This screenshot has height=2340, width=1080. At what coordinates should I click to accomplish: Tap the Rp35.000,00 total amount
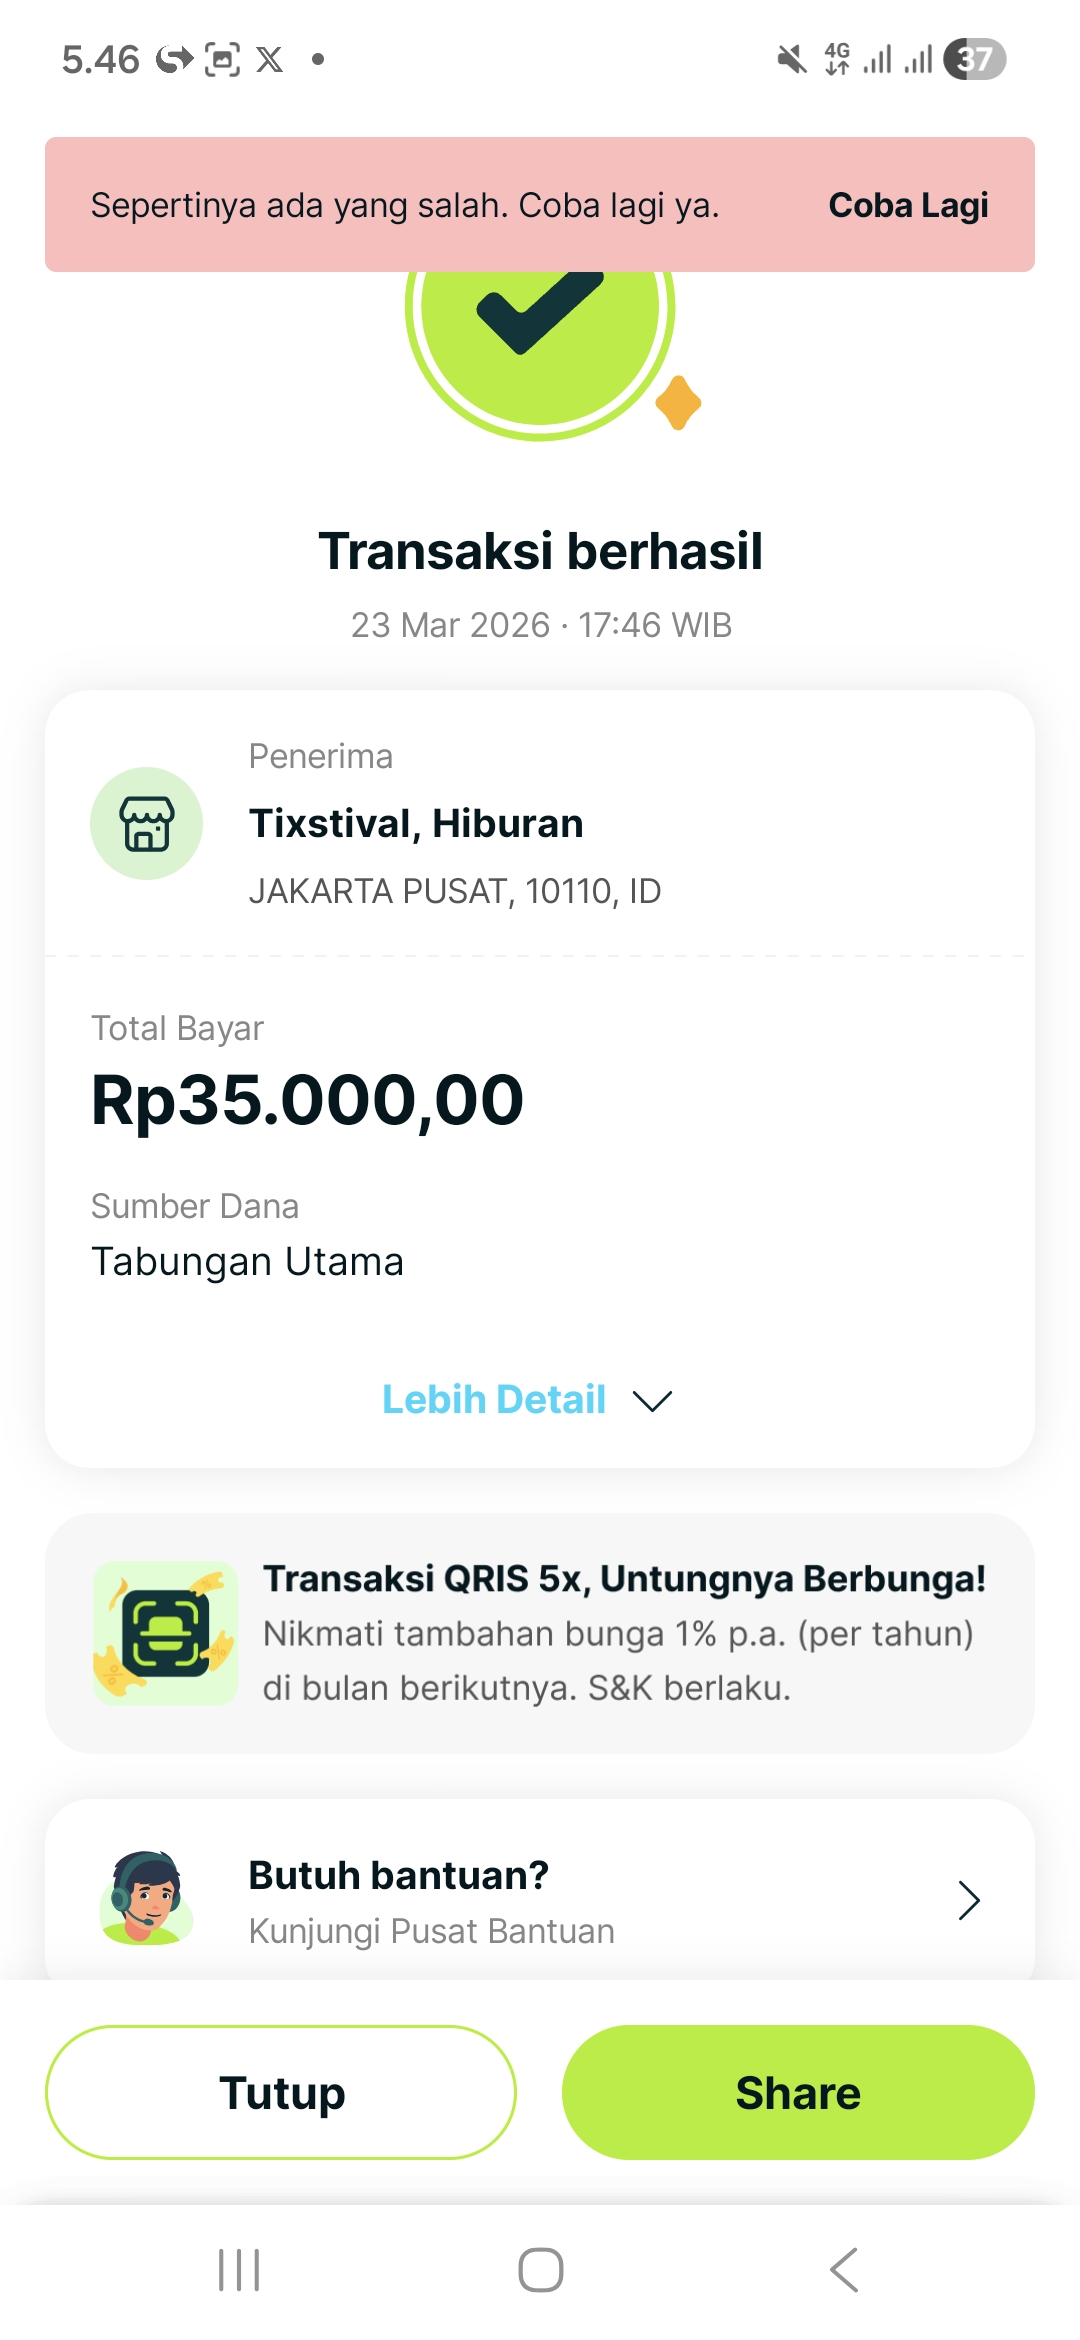click(307, 1100)
